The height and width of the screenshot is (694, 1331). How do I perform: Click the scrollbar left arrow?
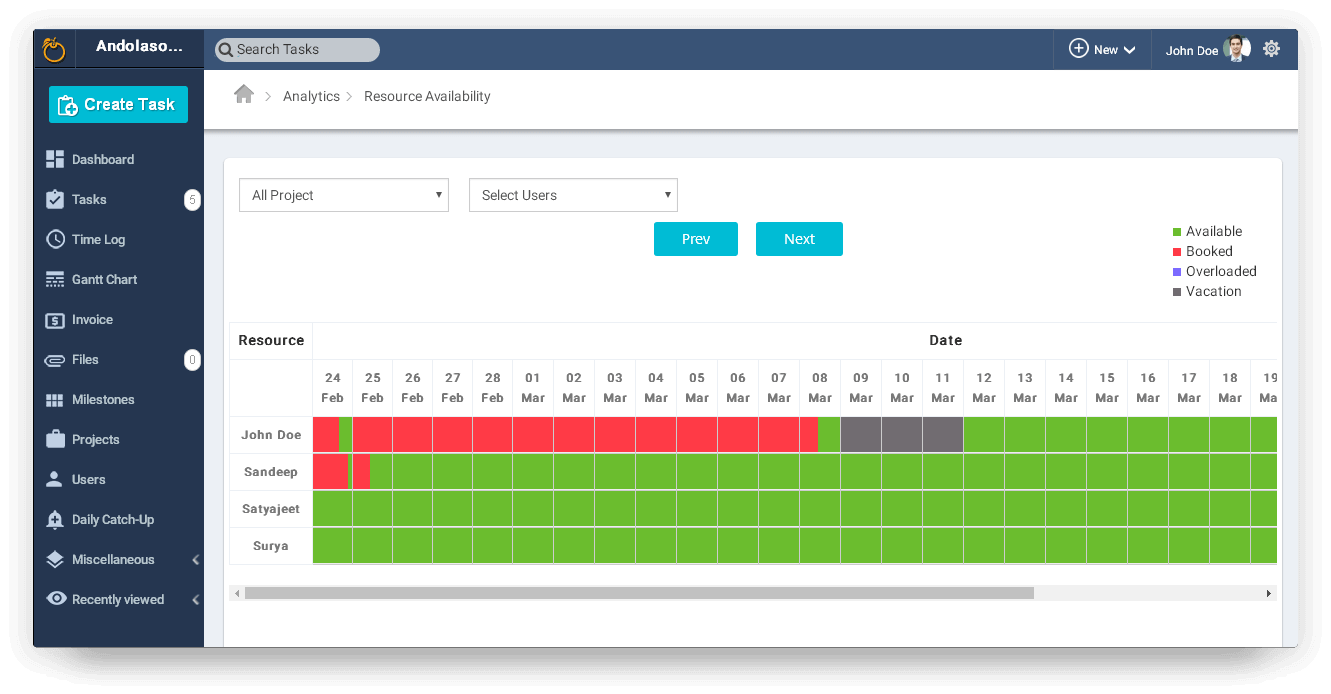tap(237, 593)
